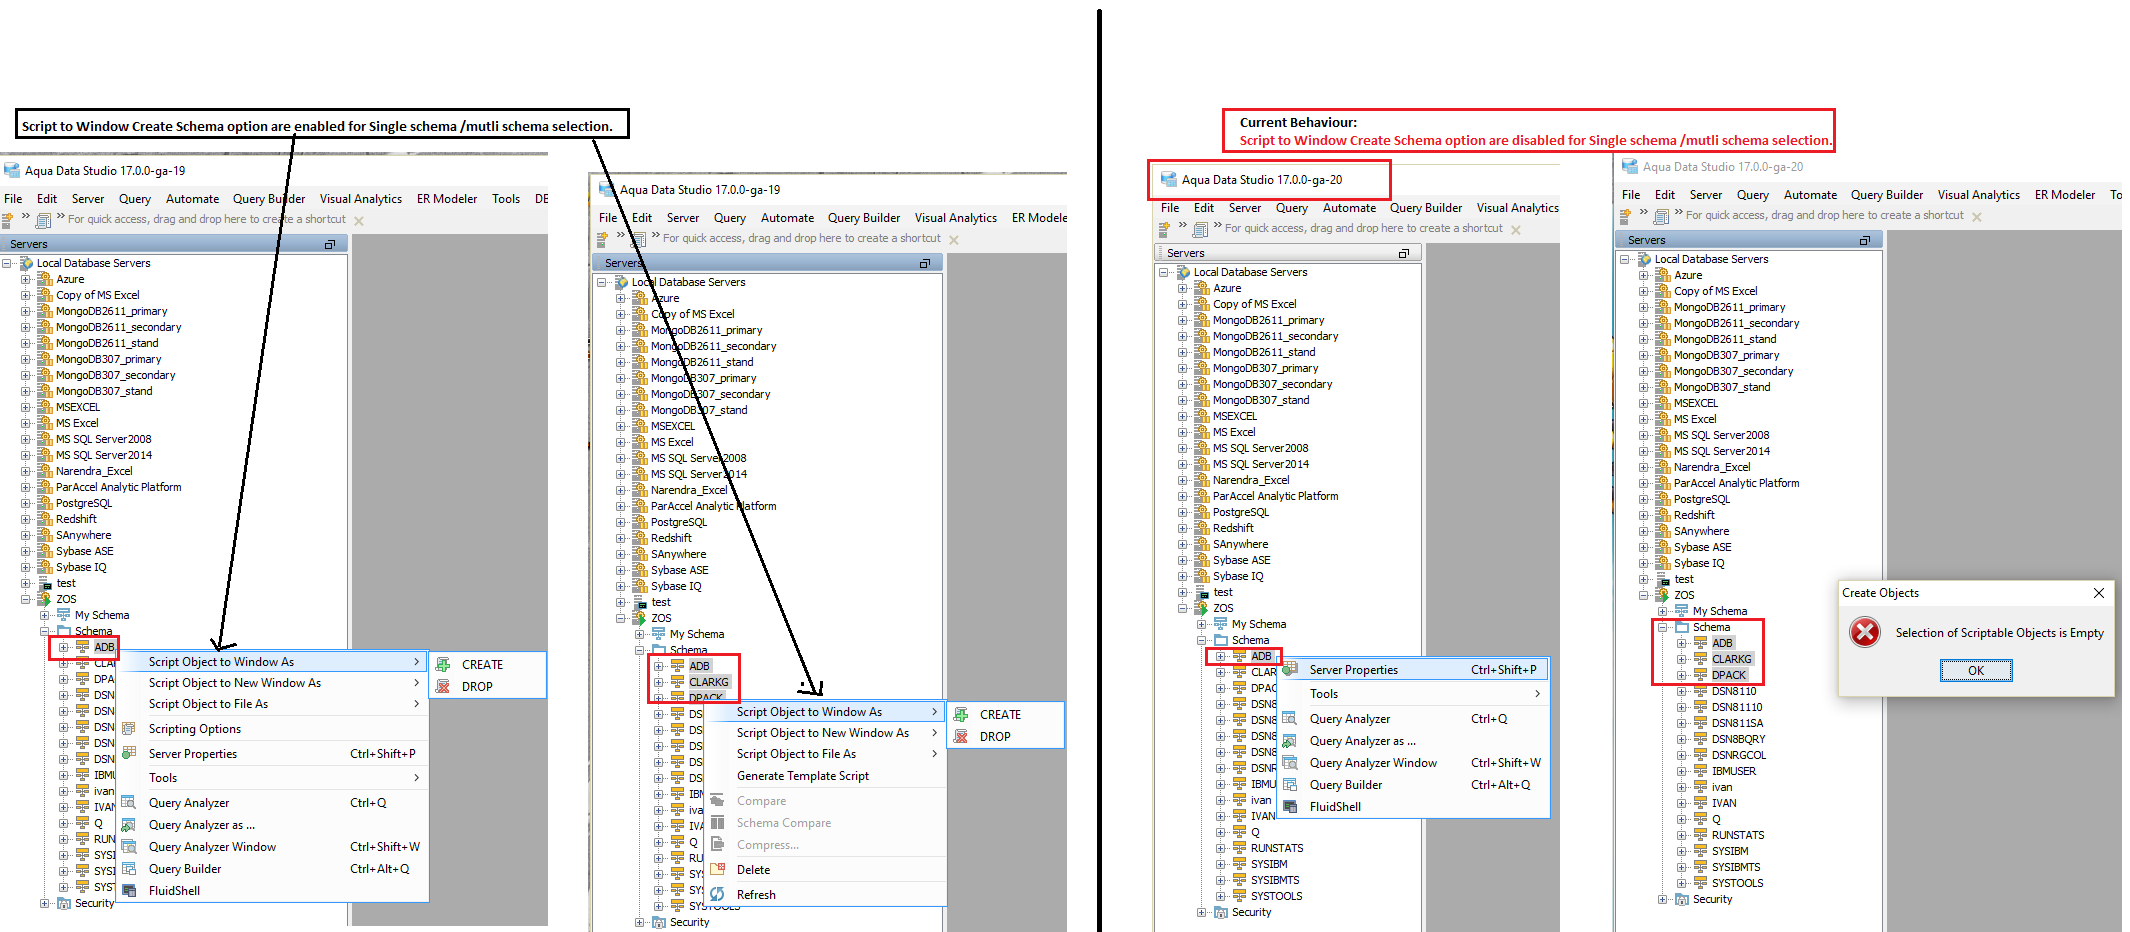Click Security folder icon in third window
The image size is (2130, 932).
pyautogui.click(x=1221, y=912)
